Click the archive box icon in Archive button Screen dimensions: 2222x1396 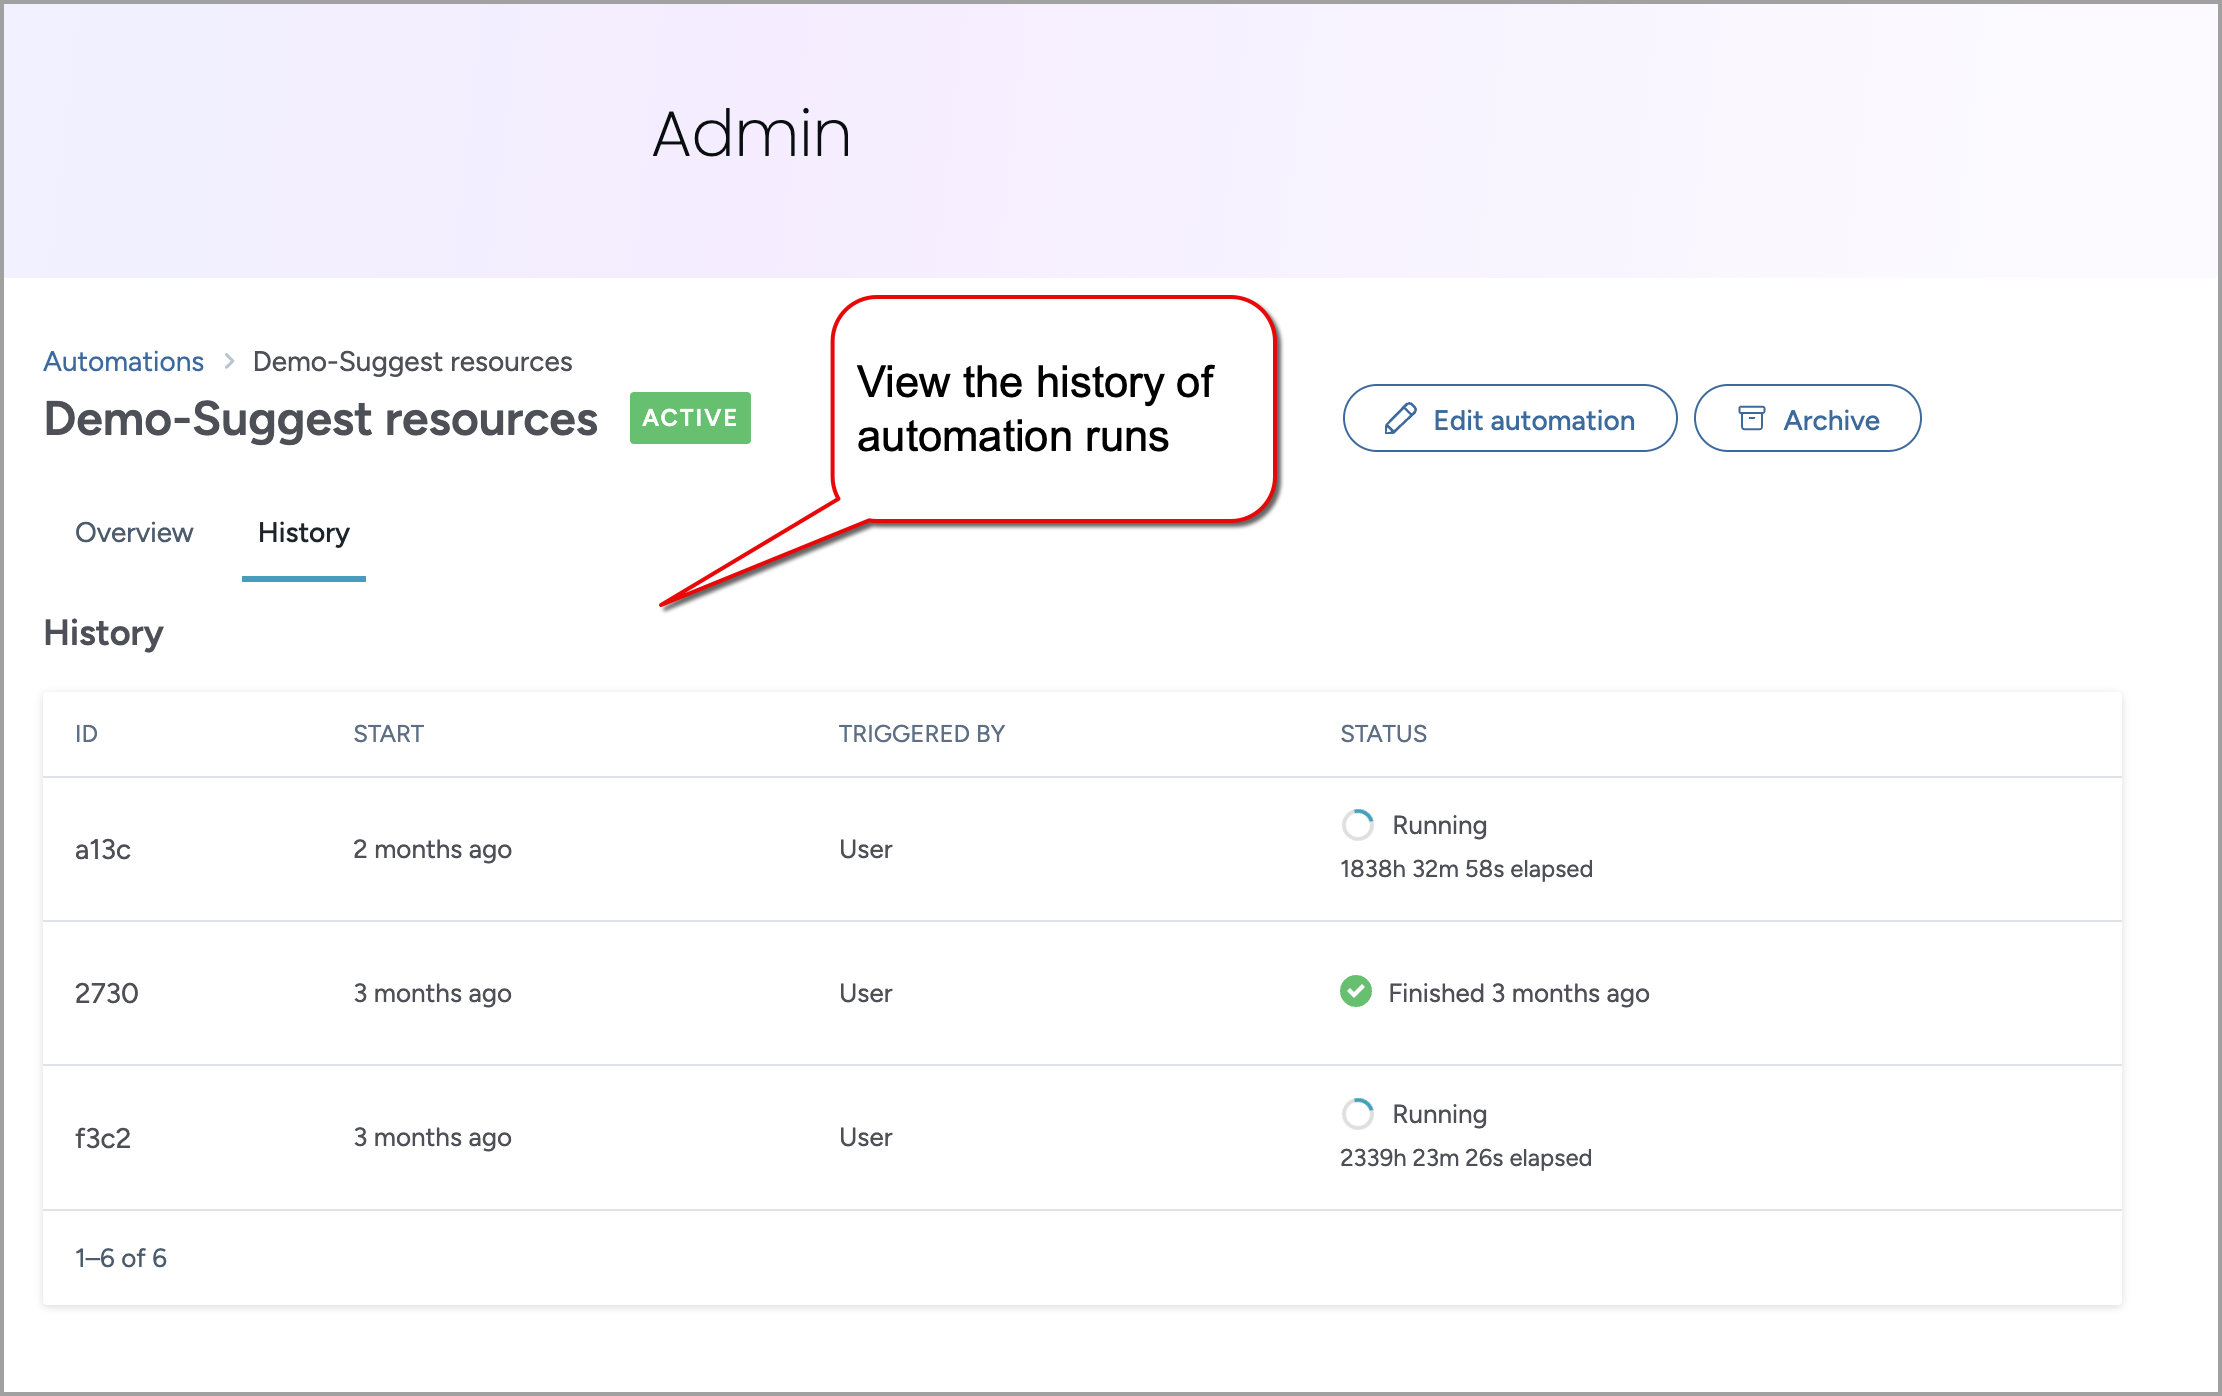[x=1753, y=419]
